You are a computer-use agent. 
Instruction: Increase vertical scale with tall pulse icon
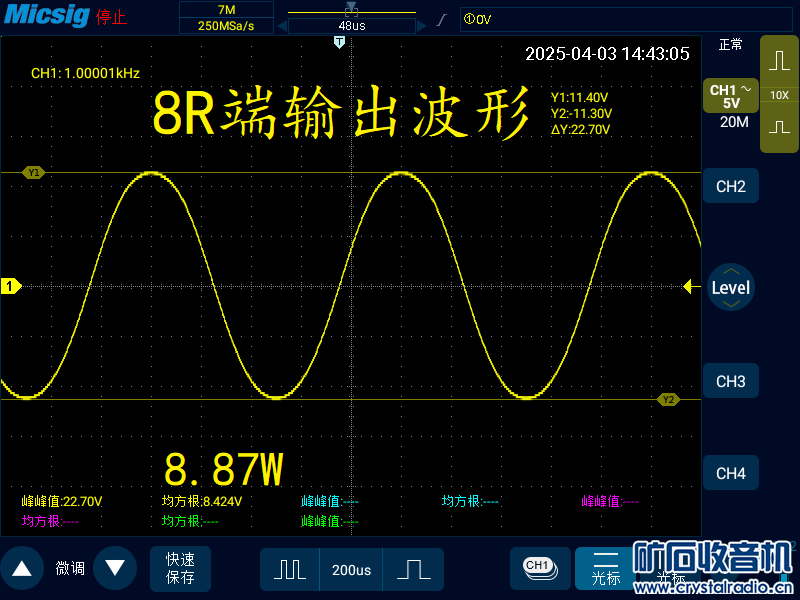(779, 61)
